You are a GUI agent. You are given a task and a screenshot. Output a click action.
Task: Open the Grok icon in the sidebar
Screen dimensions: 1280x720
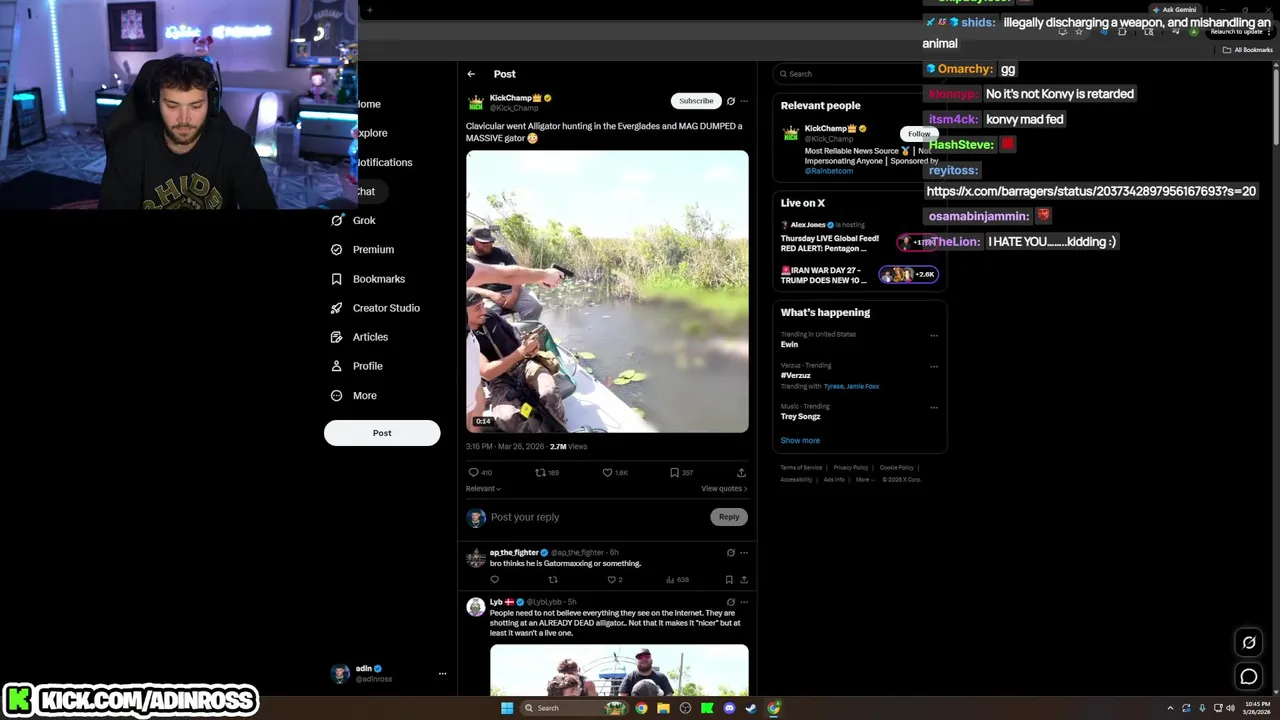coord(337,220)
